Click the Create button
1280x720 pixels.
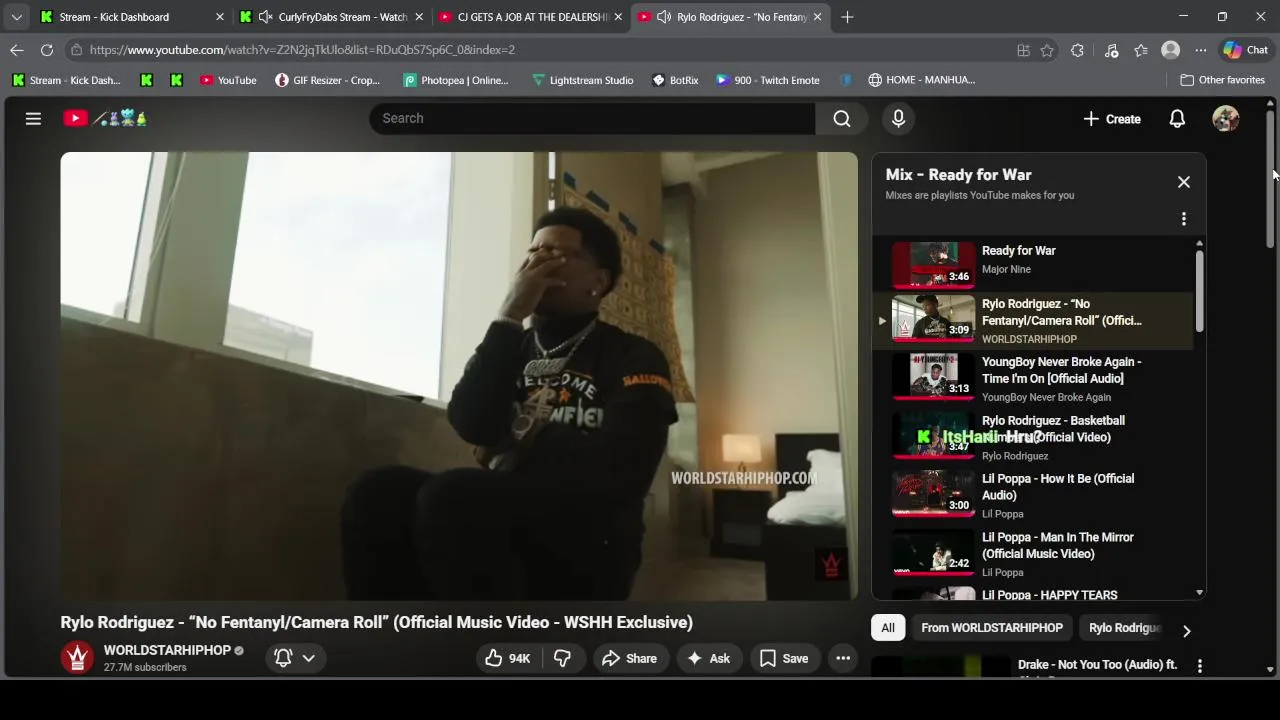point(1112,119)
